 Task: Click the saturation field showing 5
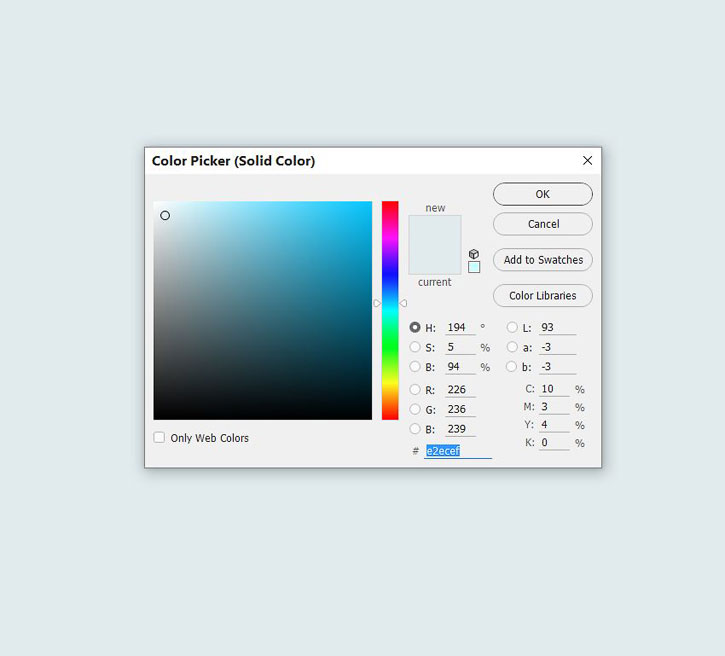(460, 347)
